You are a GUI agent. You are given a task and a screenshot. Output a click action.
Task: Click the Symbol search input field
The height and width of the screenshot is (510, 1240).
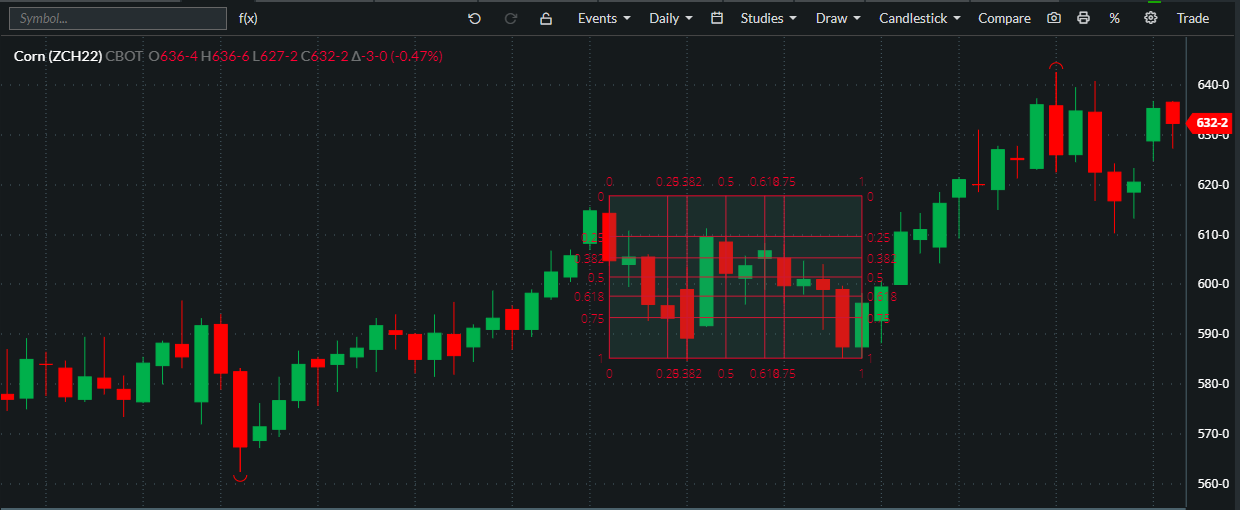(x=118, y=18)
